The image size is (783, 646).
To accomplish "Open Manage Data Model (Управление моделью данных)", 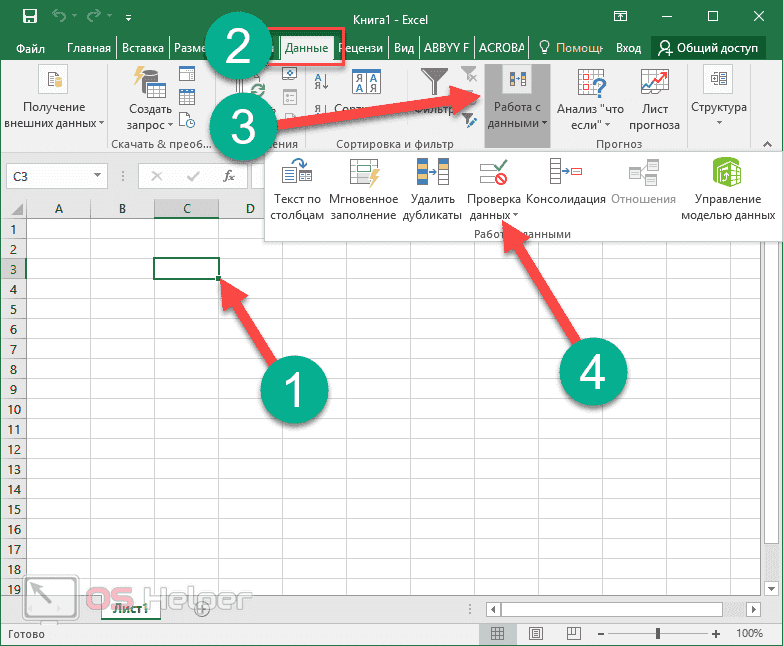I will click(x=726, y=174).
